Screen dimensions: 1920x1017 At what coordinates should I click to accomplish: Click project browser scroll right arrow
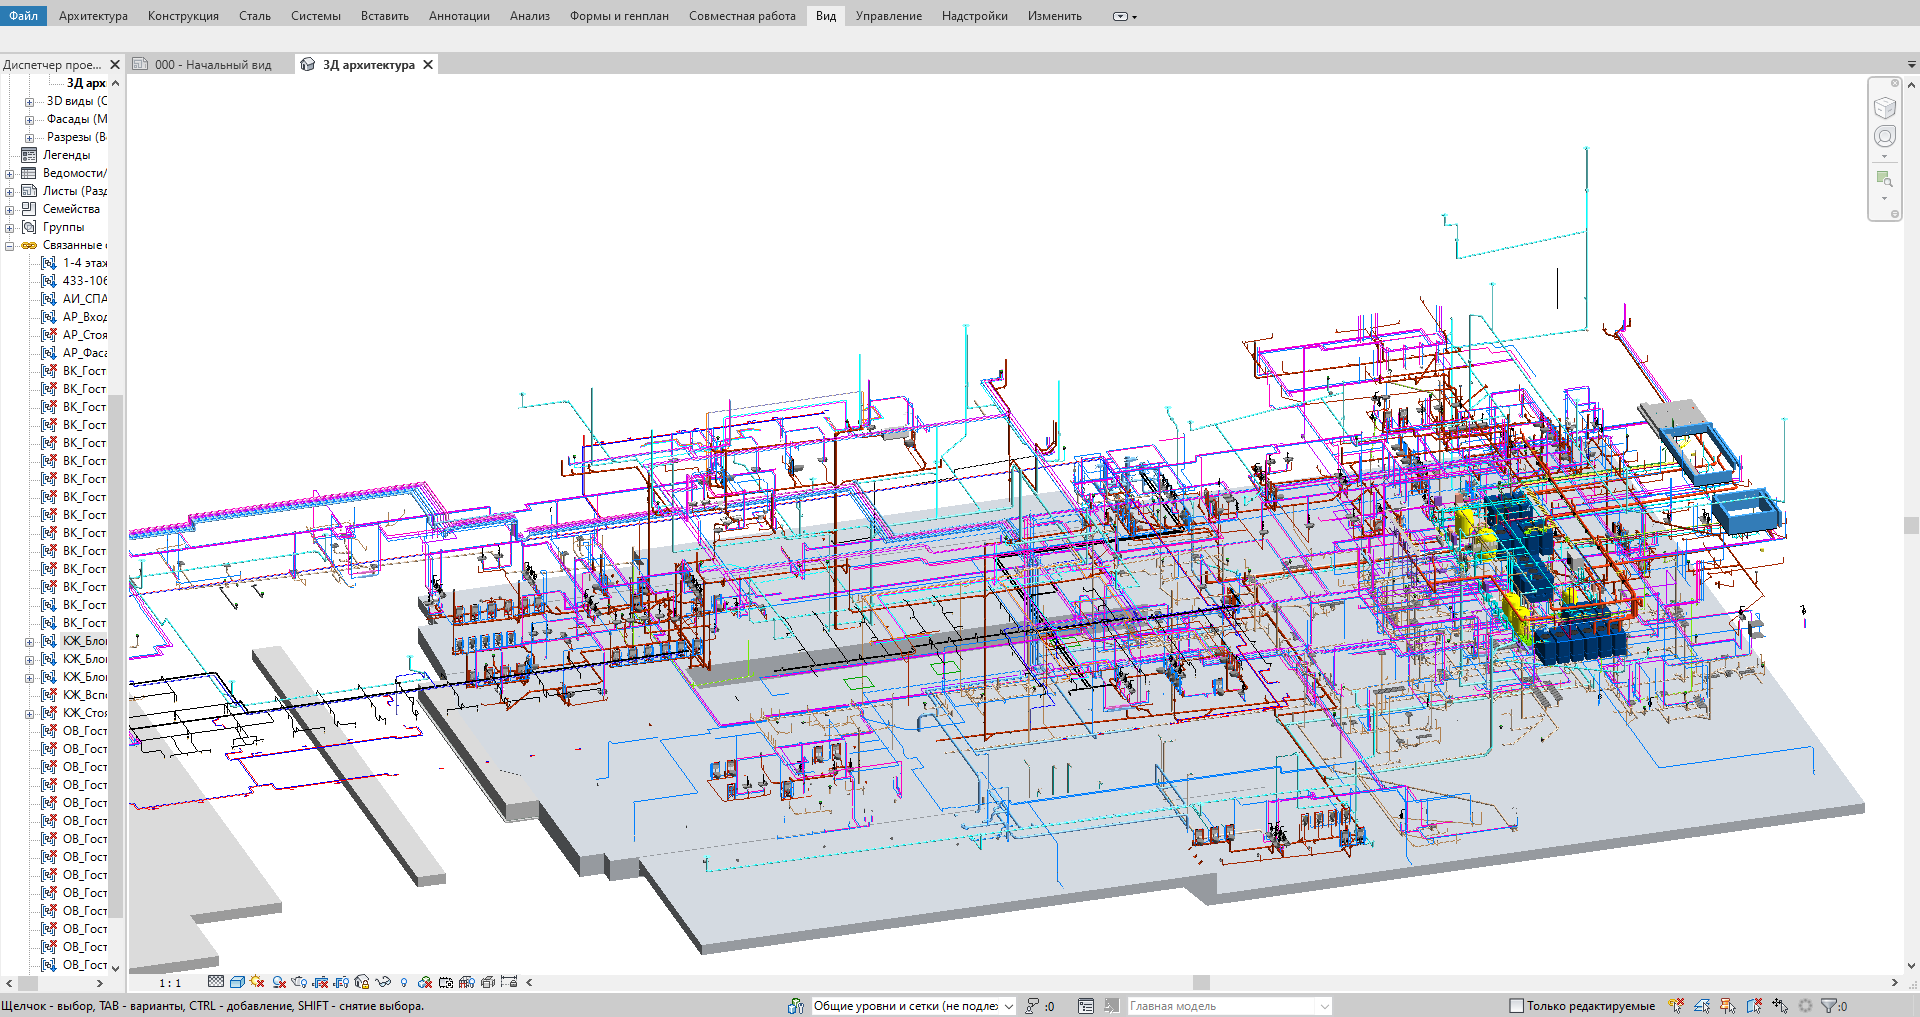click(99, 983)
